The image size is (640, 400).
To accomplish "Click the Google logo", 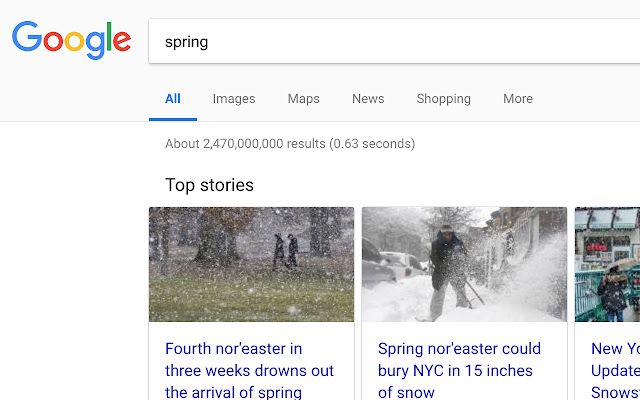I will coord(71,39).
